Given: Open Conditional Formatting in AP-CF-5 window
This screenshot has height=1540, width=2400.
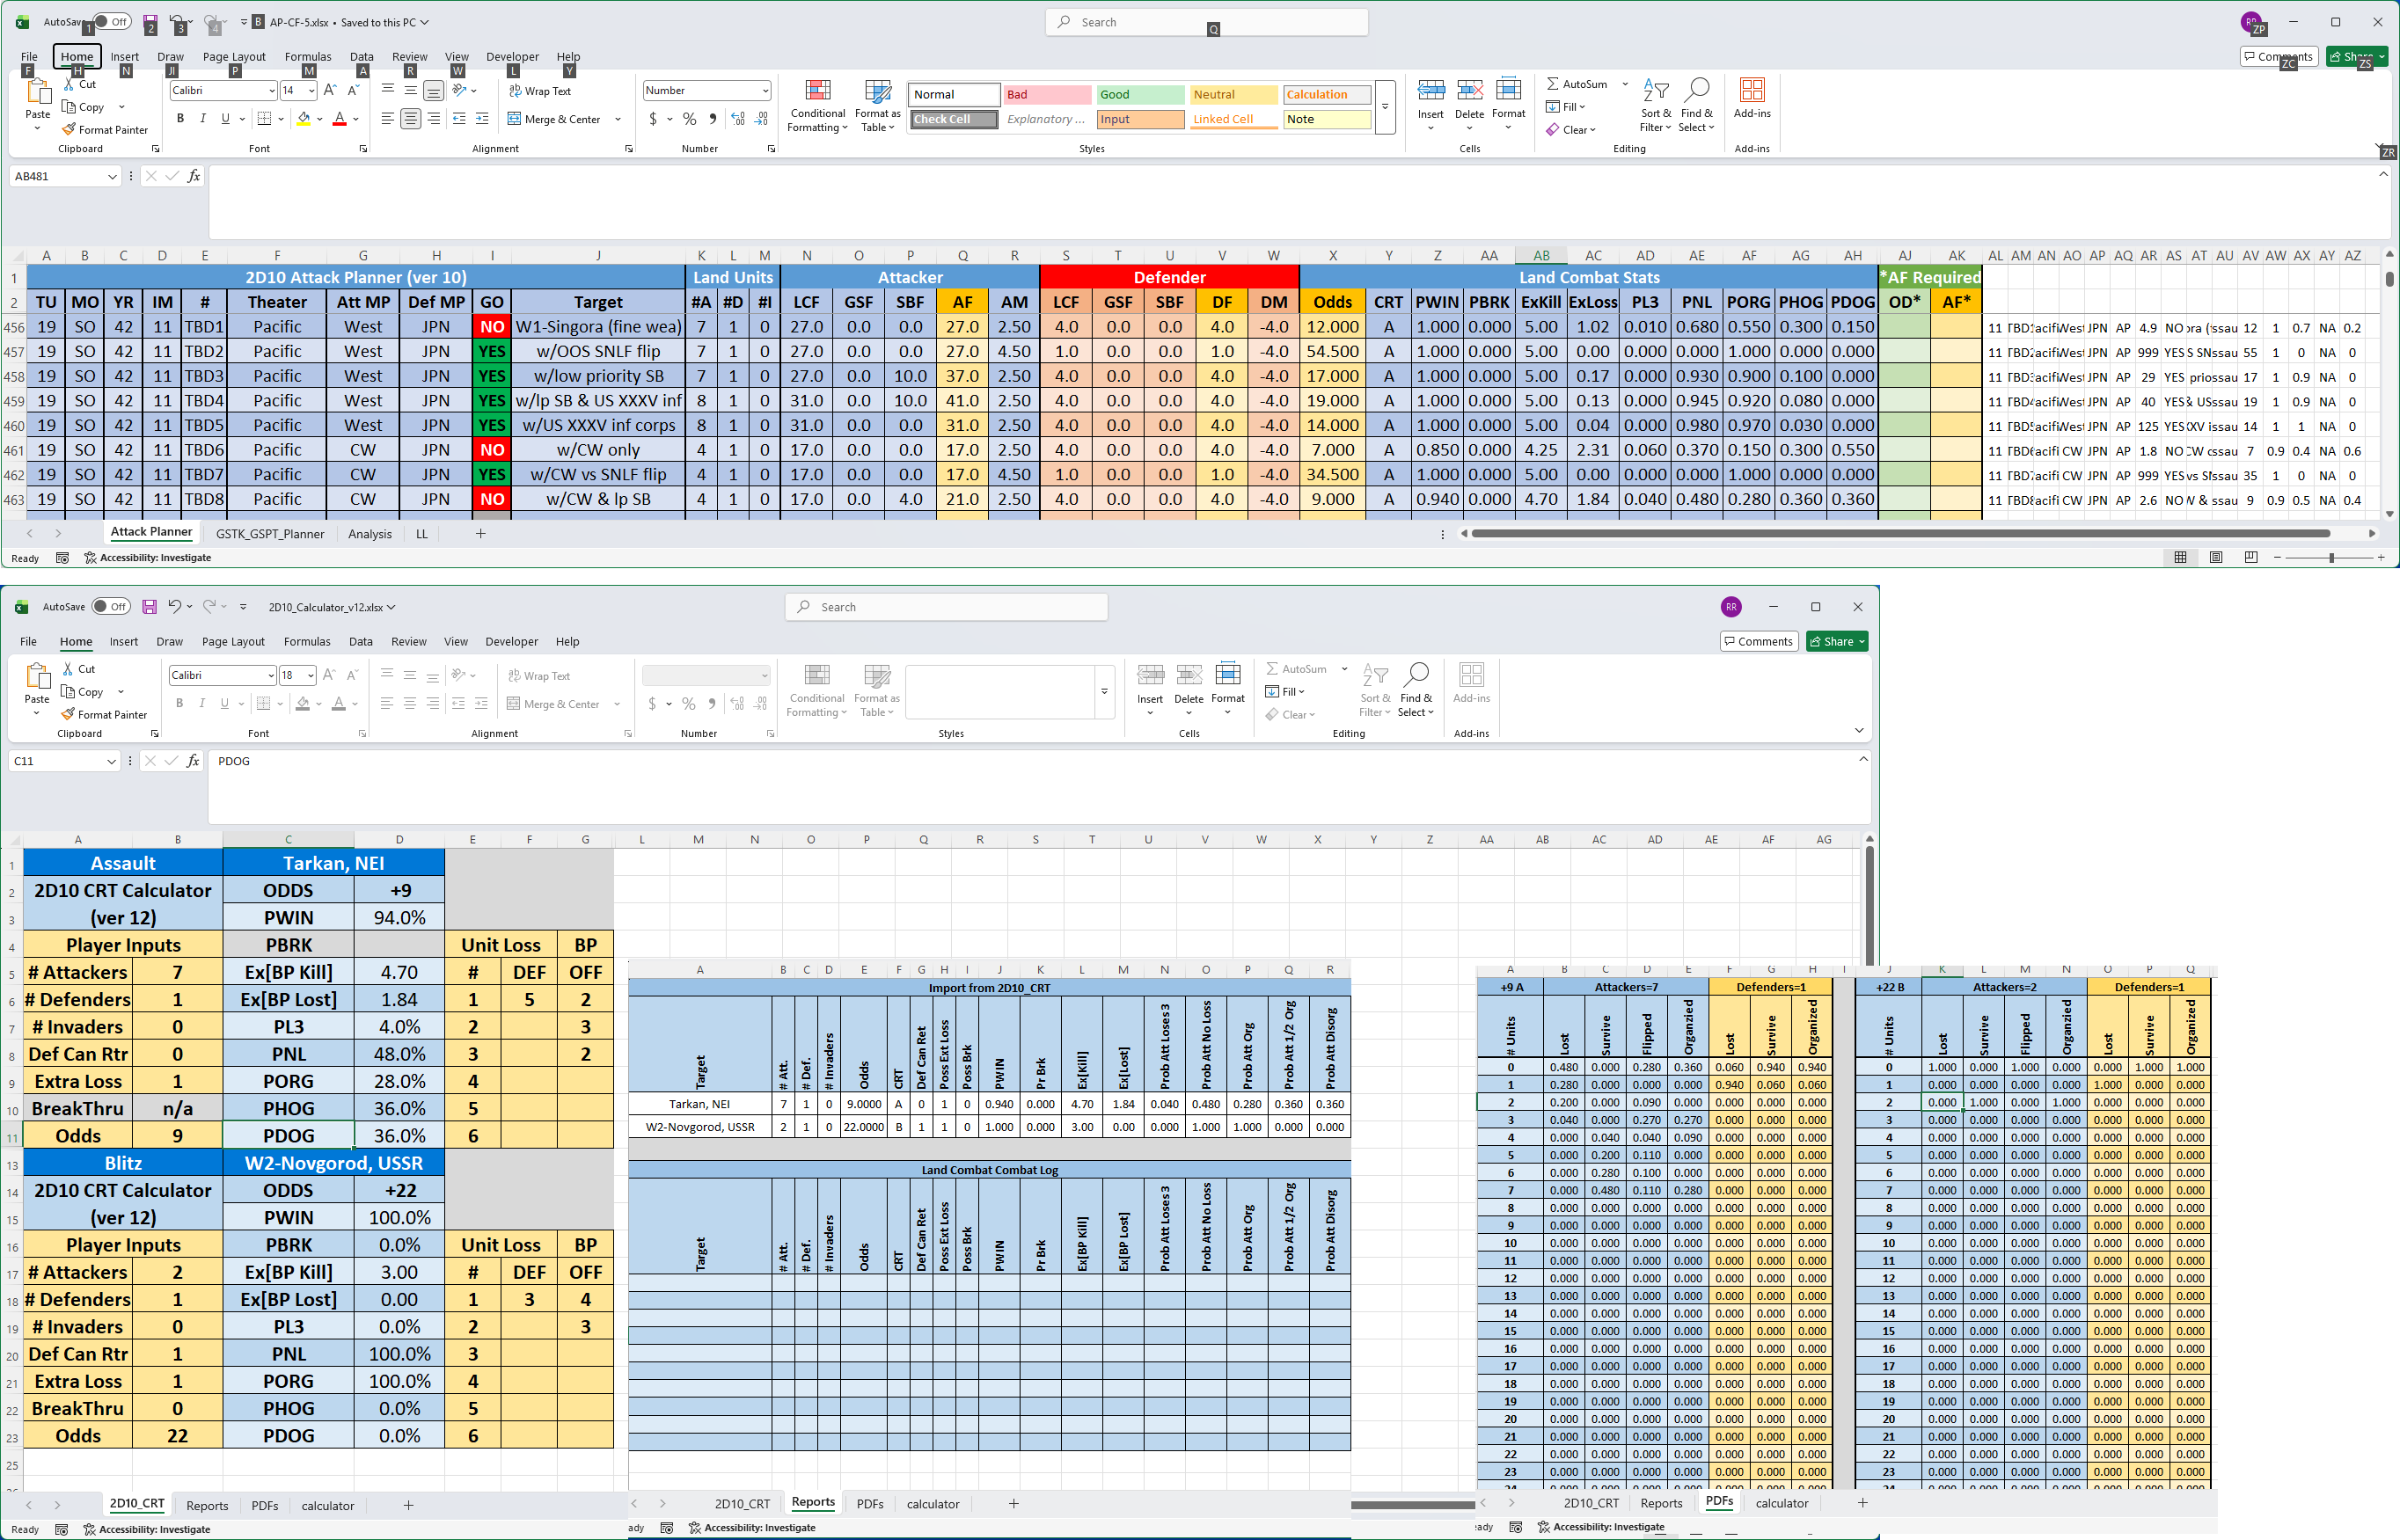Looking at the screenshot, I should [x=817, y=105].
